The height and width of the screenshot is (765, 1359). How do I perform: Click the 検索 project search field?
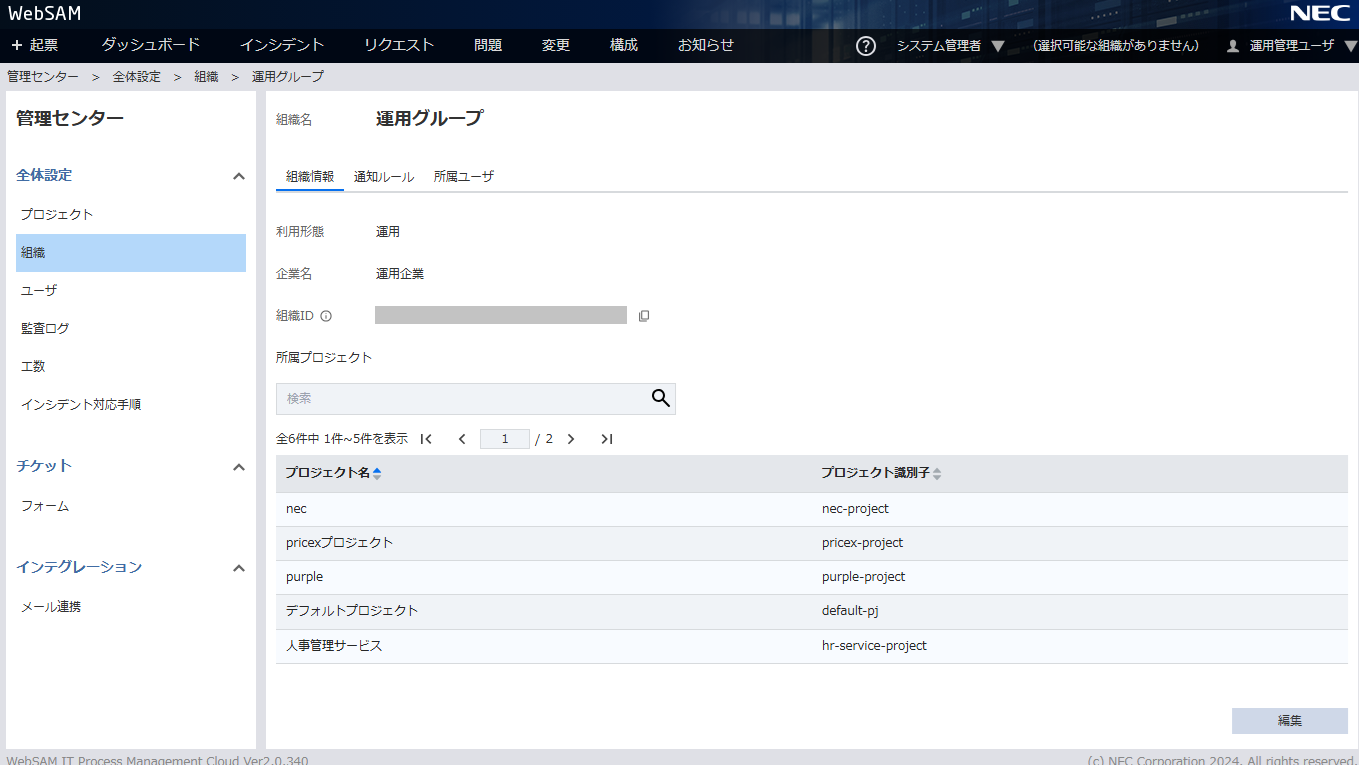(x=460, y=398)
